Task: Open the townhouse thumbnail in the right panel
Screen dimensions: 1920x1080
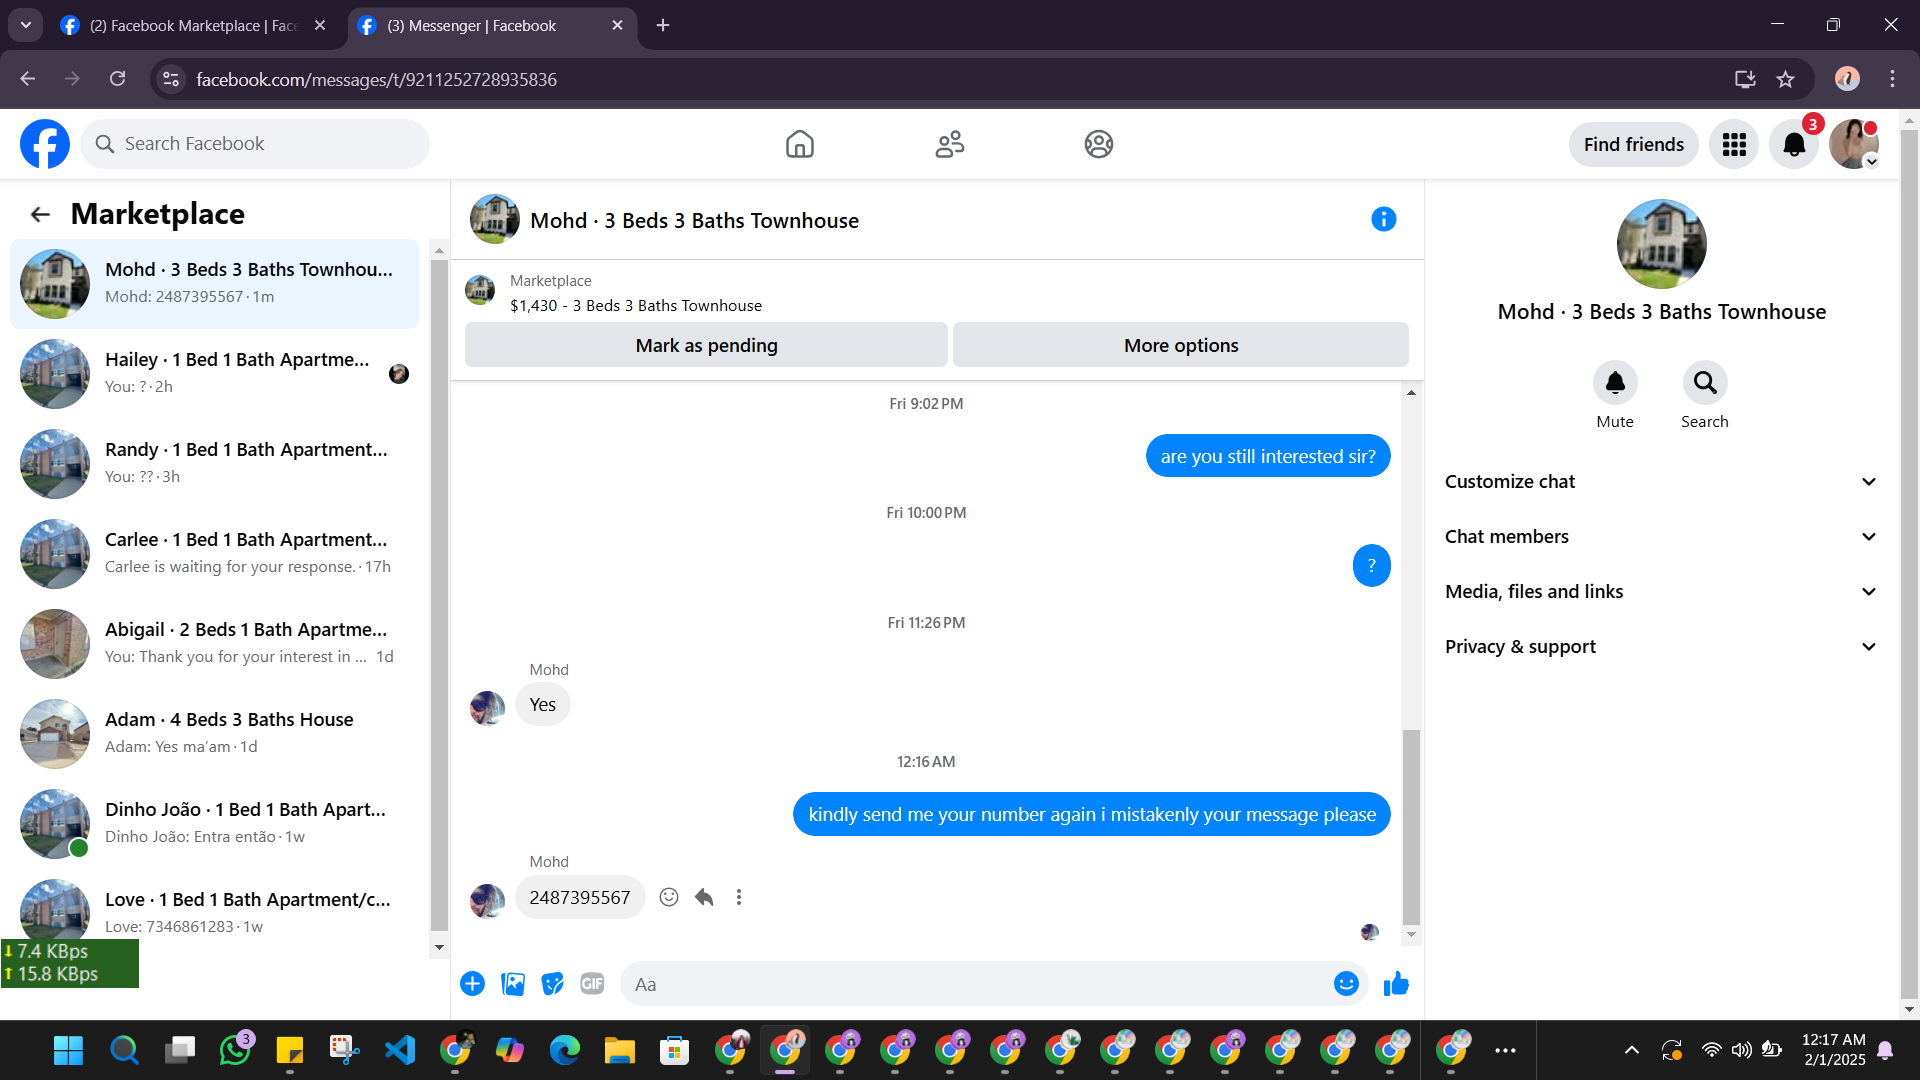Action: pyautogui.click(x=1661, y=244)
